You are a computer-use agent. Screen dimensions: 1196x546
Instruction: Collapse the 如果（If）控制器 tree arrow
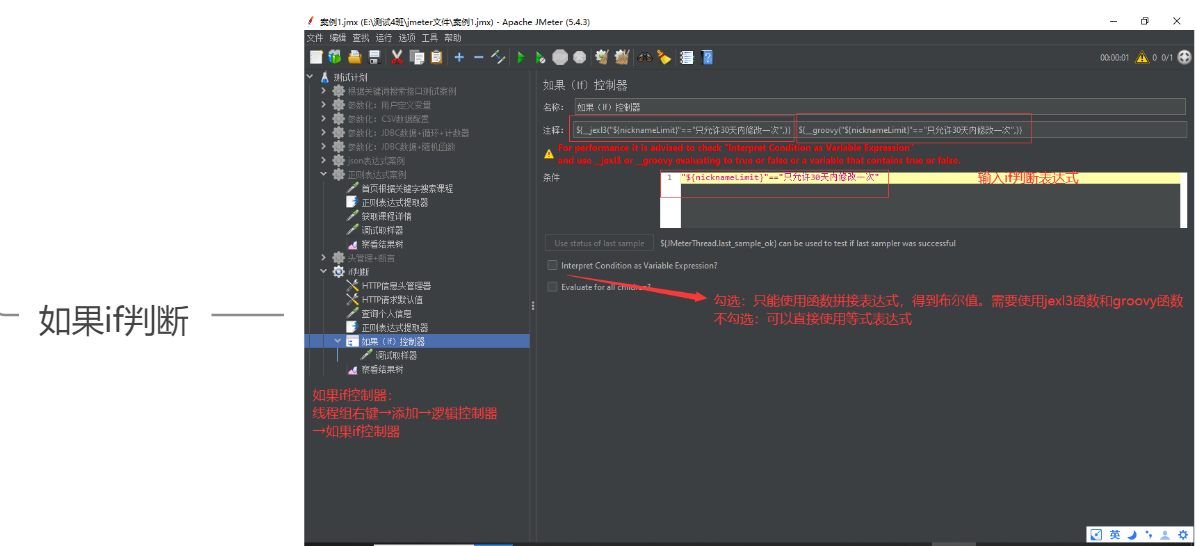[338, 341]
